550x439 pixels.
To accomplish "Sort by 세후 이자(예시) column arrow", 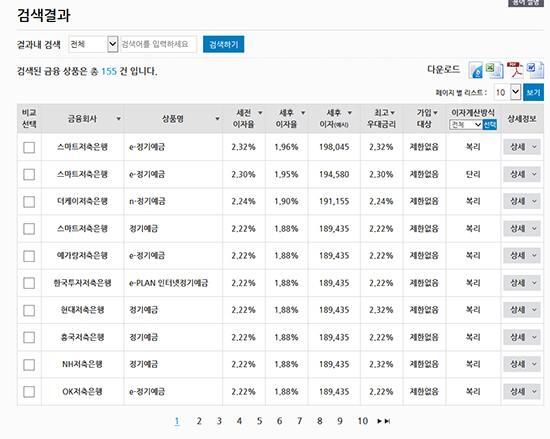I will coord(350,113).
